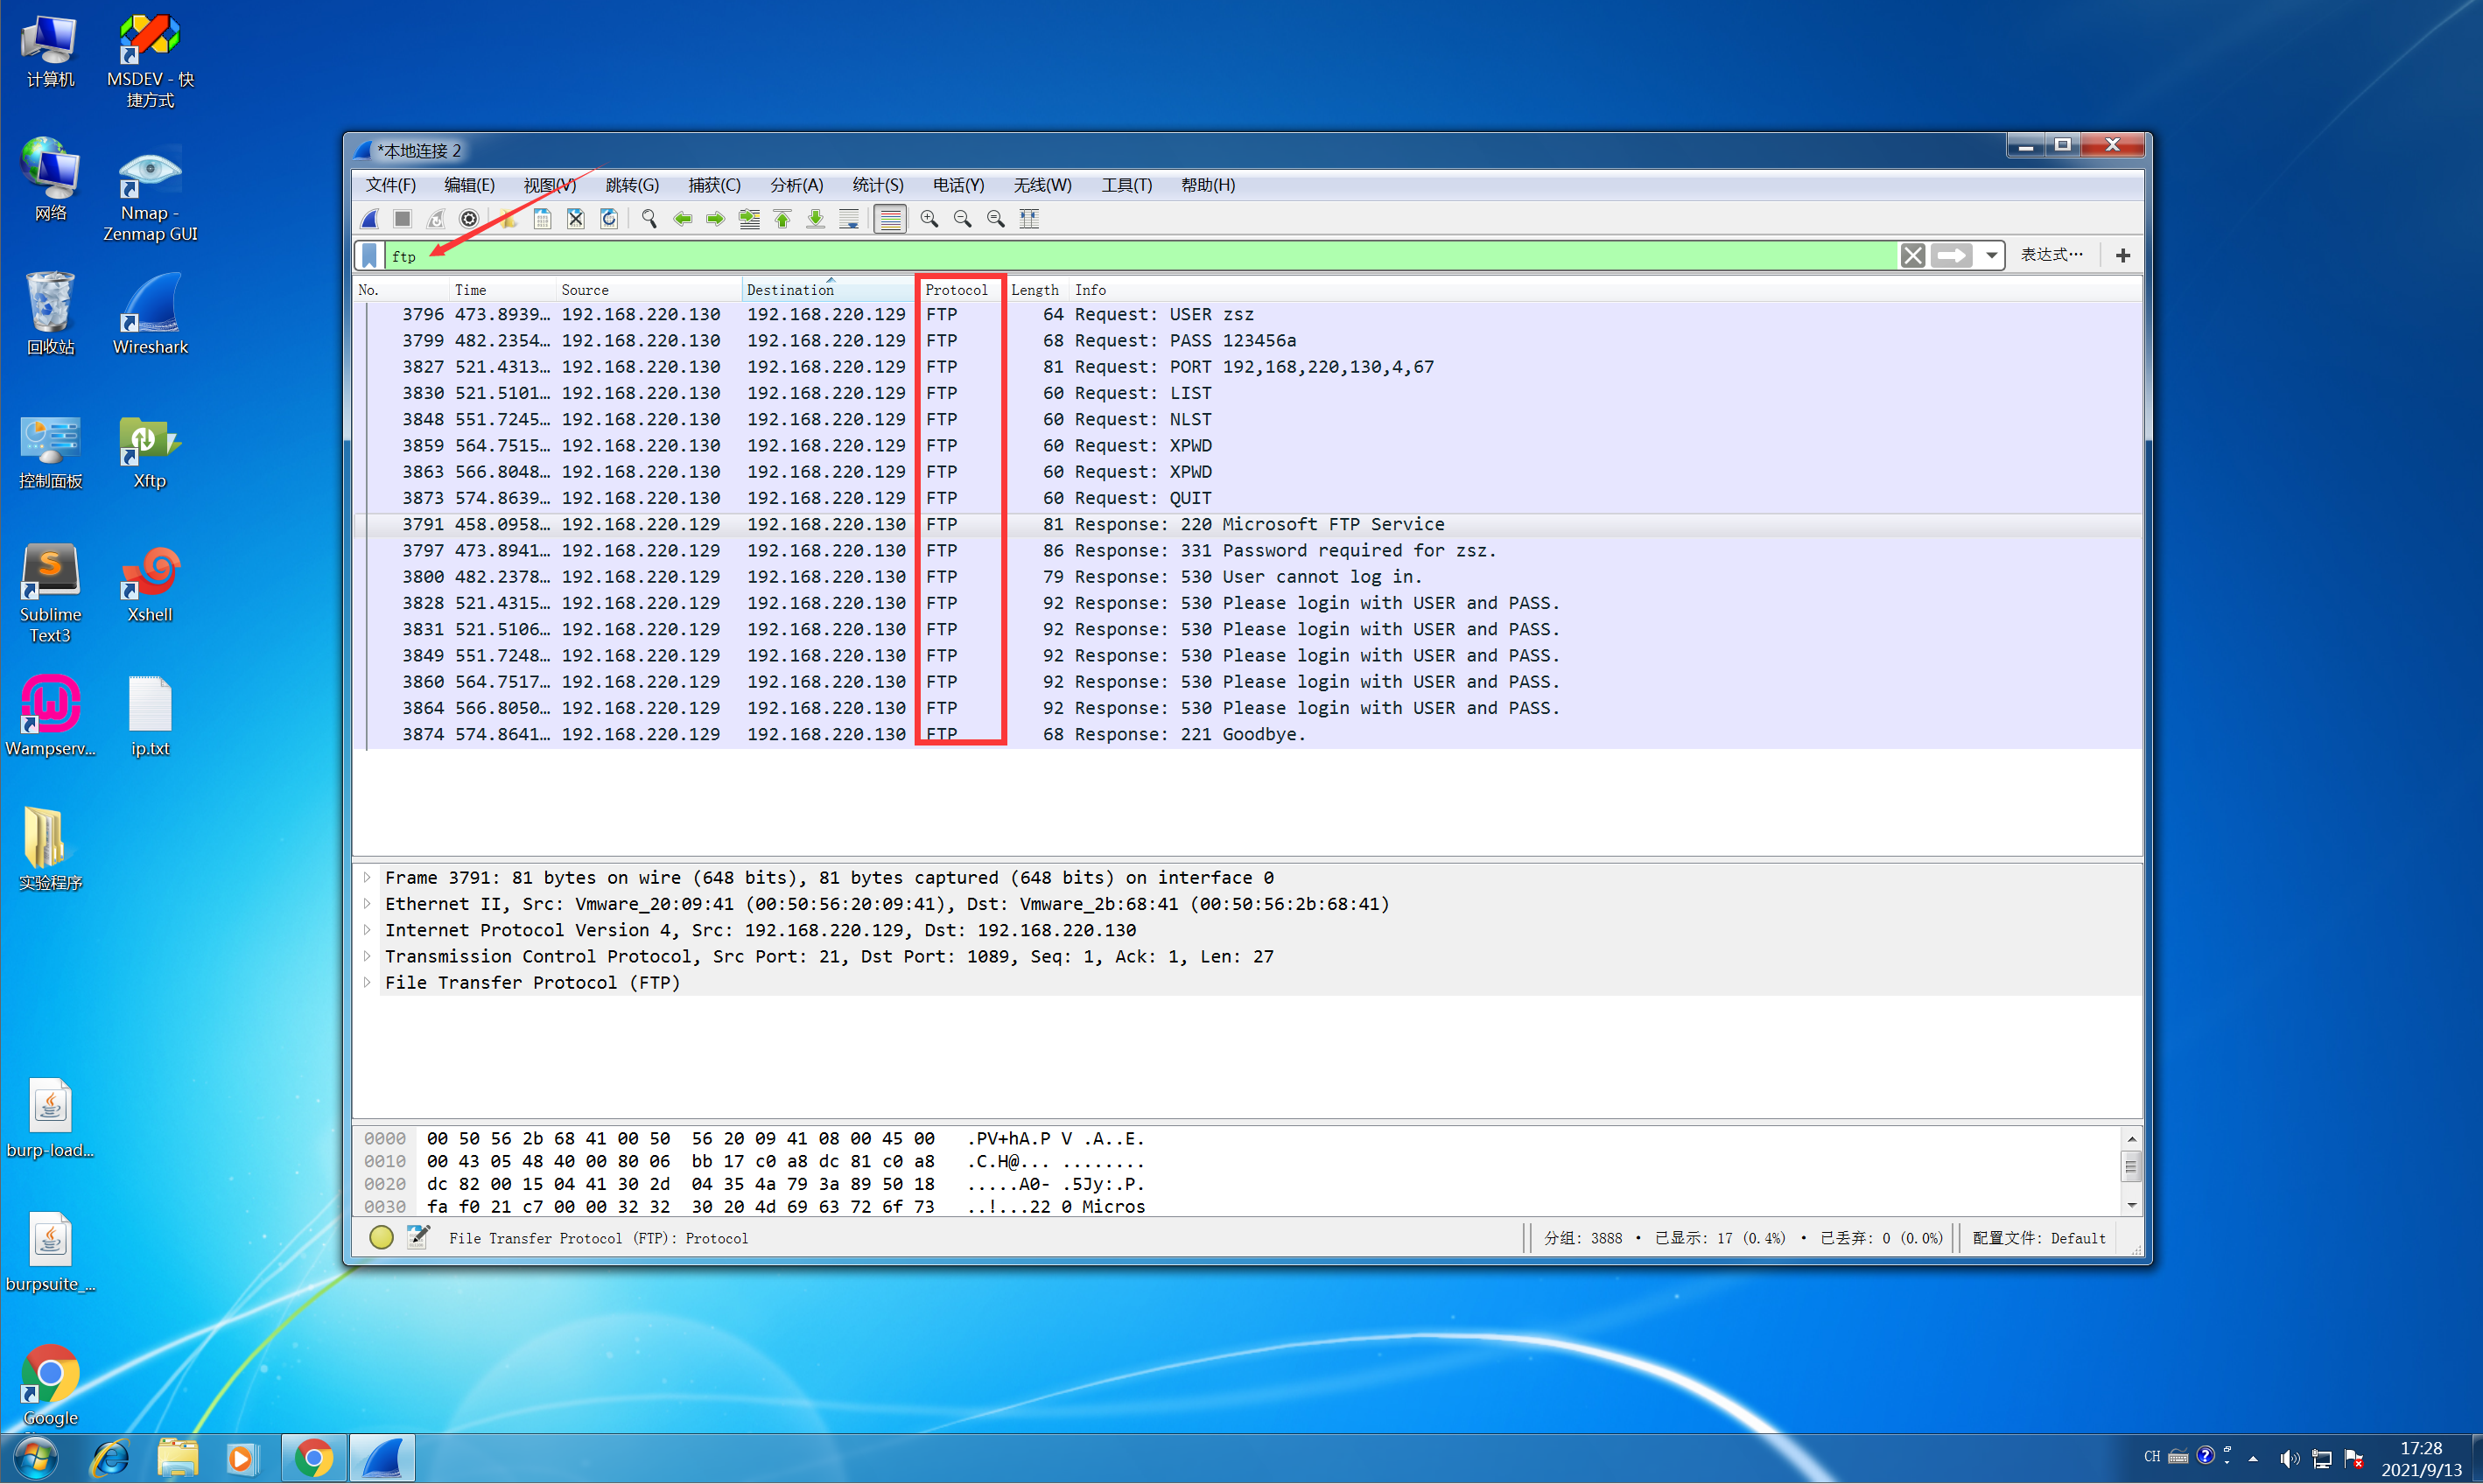Screen dimensions: 2483x1484
Task: Apply the display filter arrow button
Action: coord(1951,256)
